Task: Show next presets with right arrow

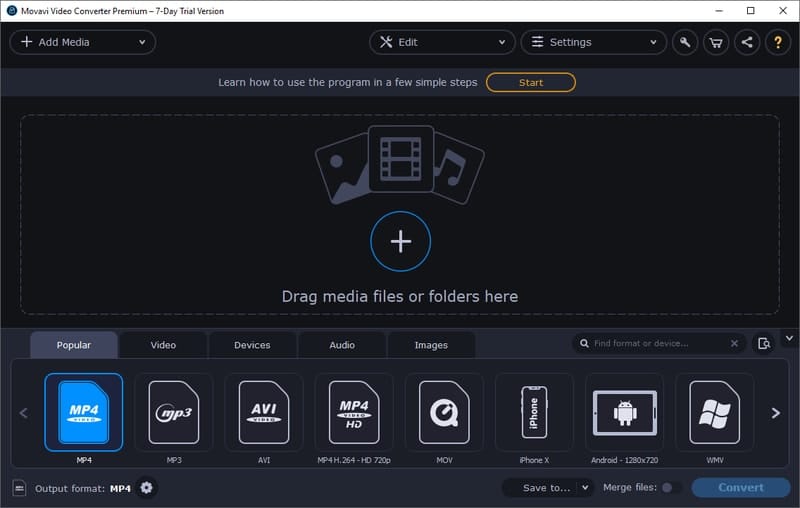Action: pos(776,413)
